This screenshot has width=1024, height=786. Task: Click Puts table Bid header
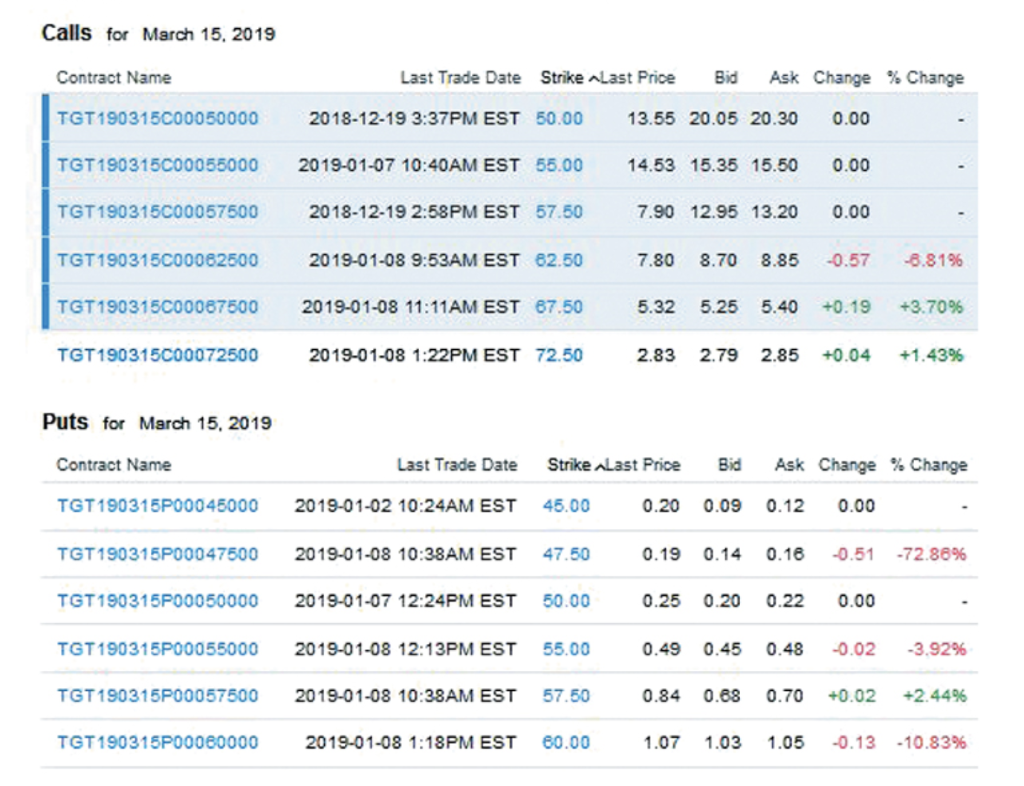coord(729,465)
